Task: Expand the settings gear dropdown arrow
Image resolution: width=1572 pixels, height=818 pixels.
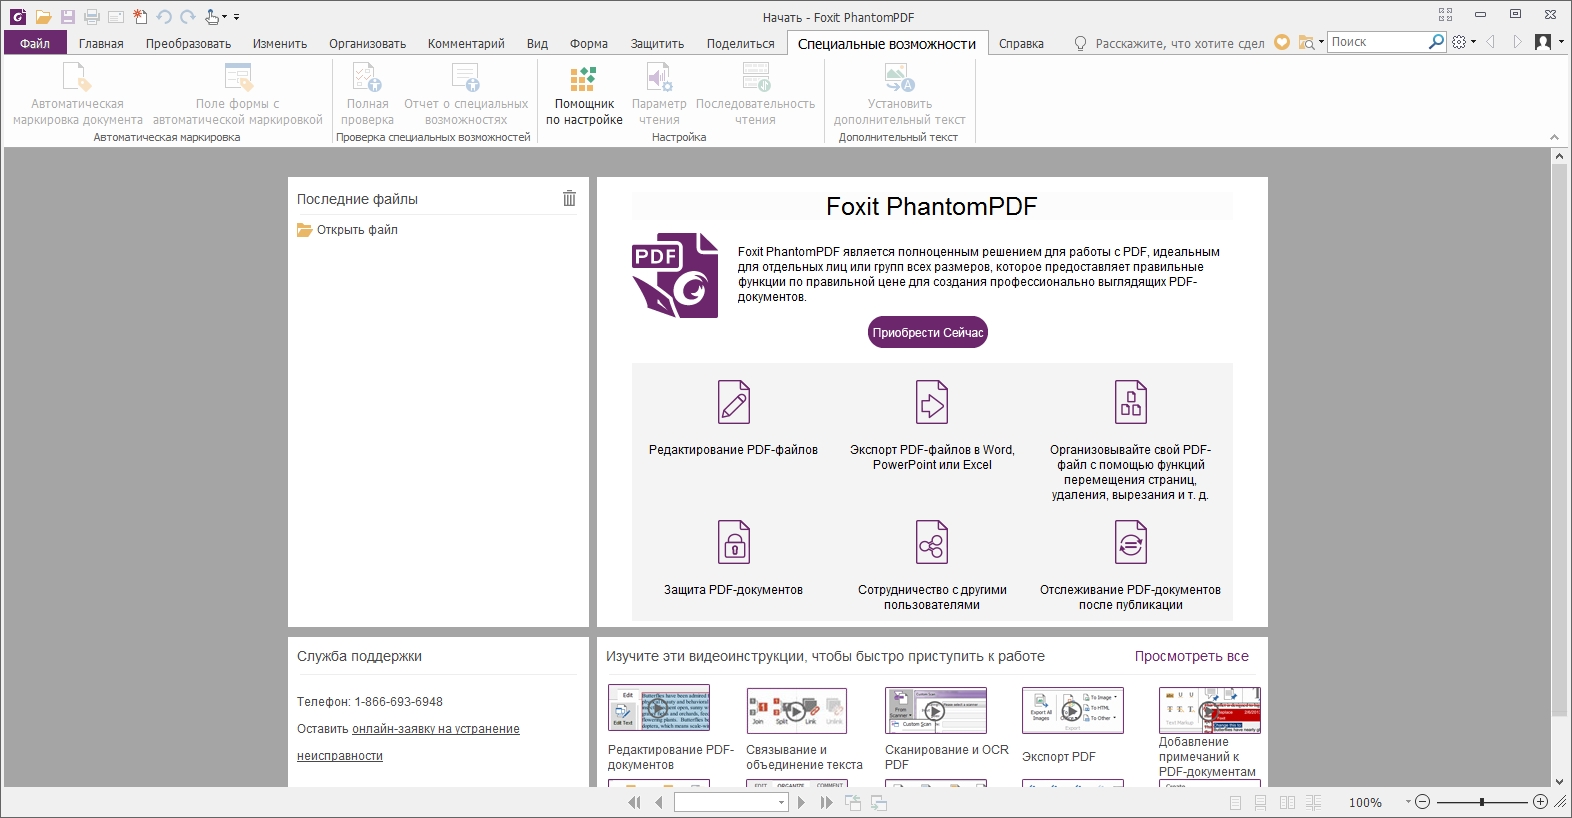Action: [x=1473, y=42]
